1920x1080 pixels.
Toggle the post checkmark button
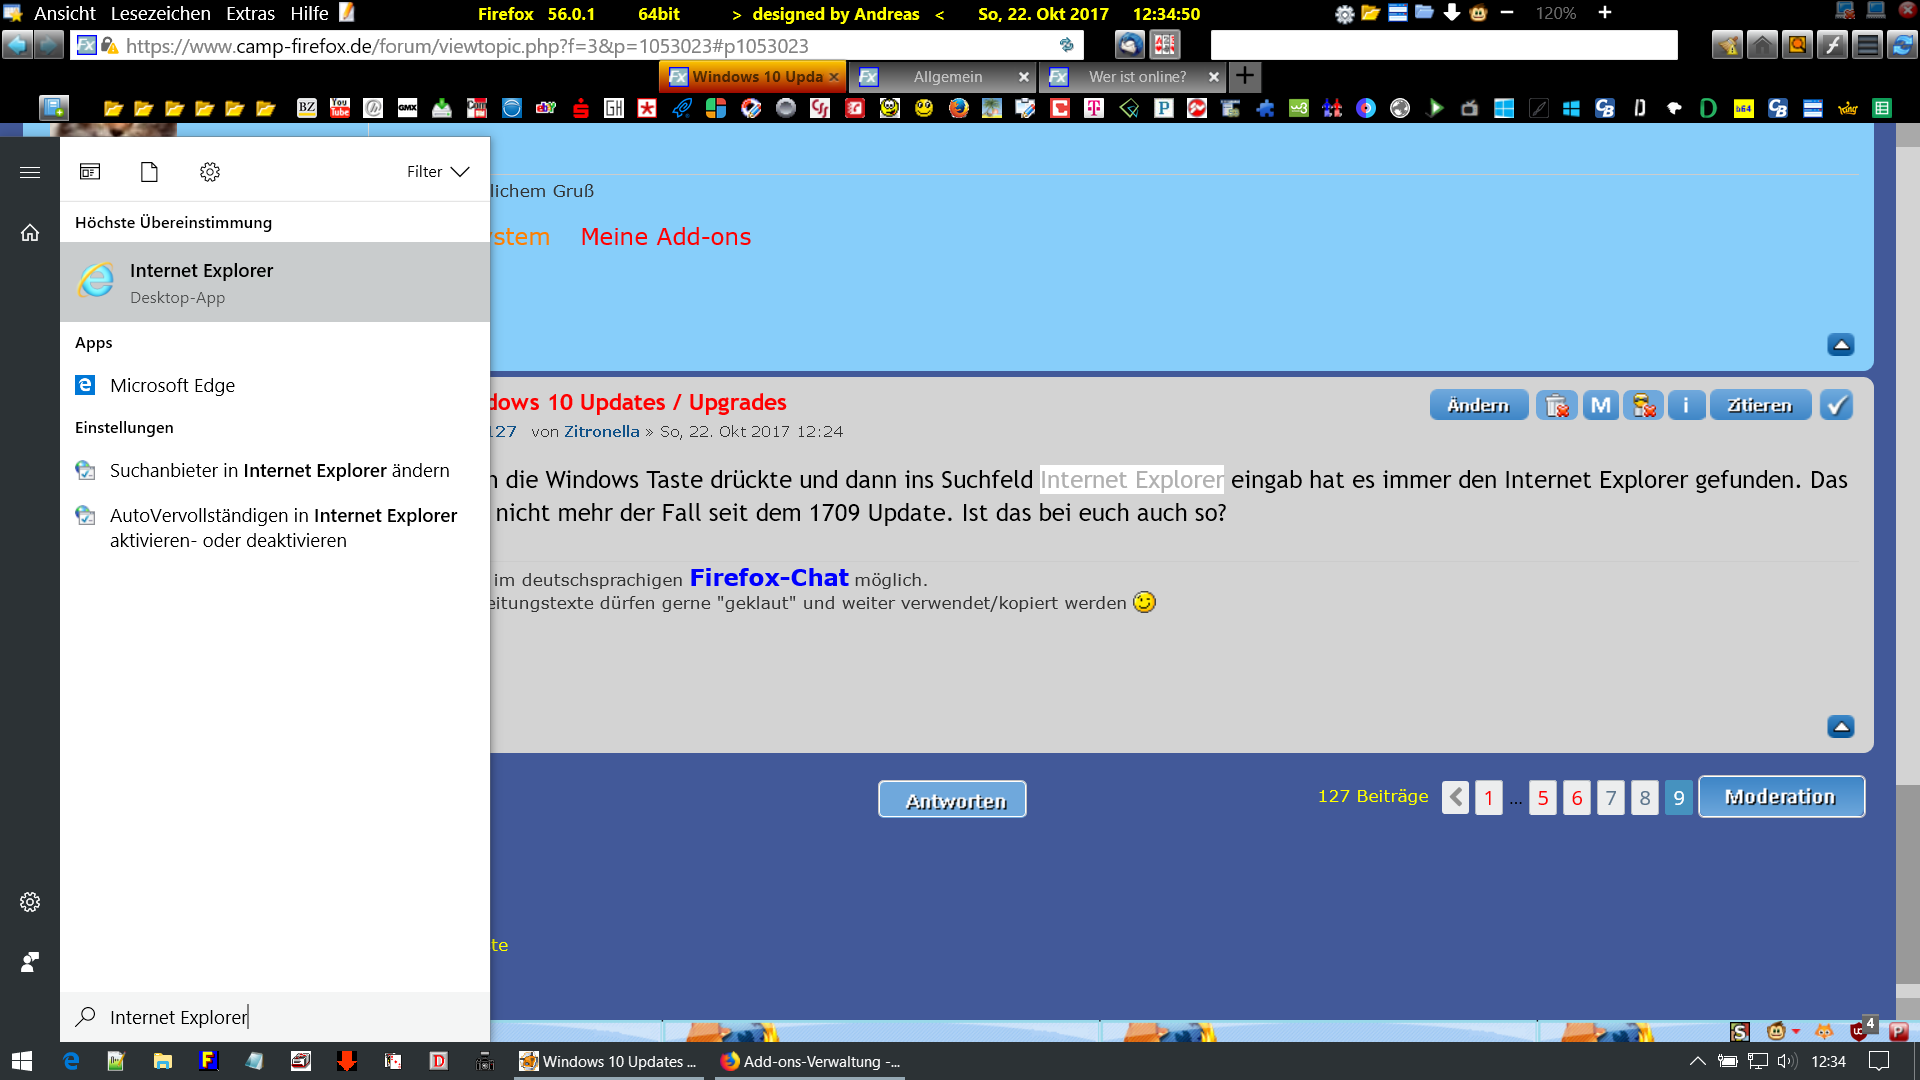click(x=1836, y=405)
